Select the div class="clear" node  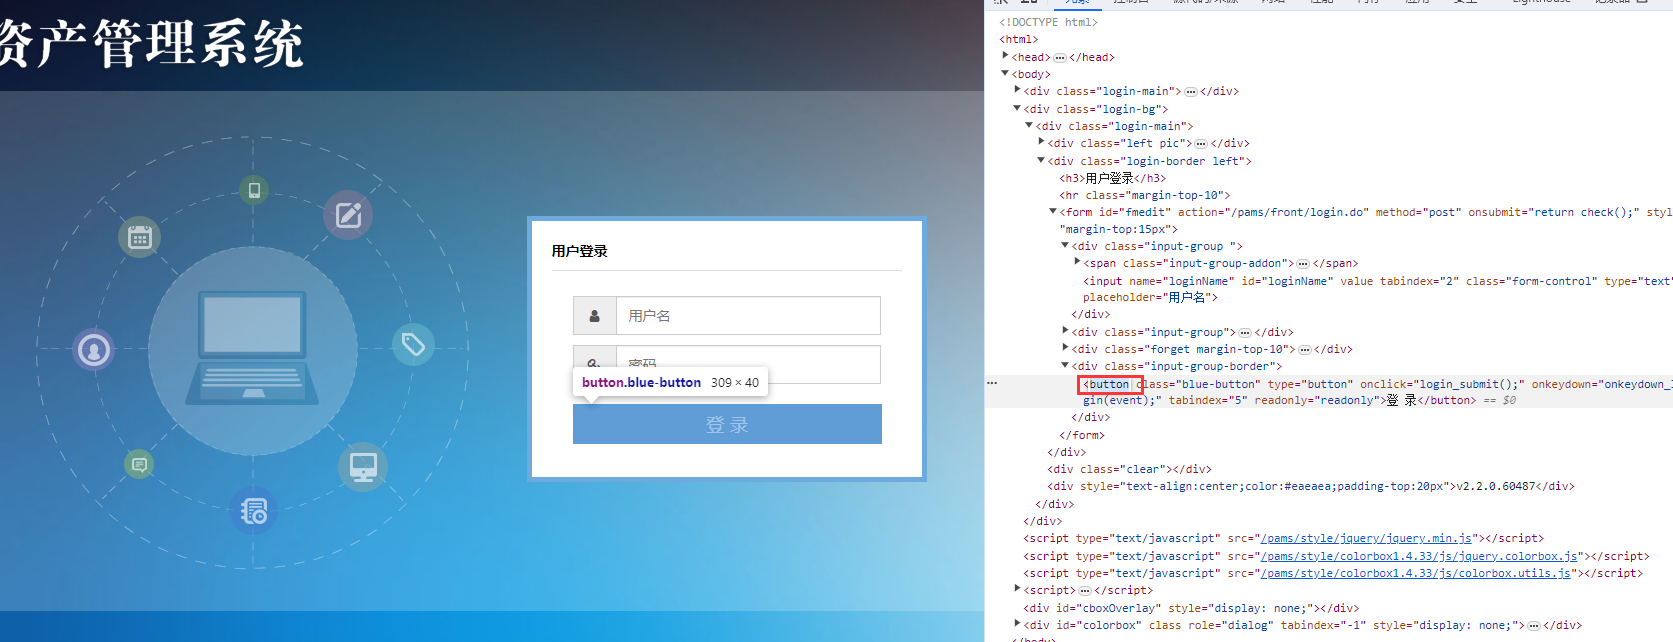pos(1129,469)
